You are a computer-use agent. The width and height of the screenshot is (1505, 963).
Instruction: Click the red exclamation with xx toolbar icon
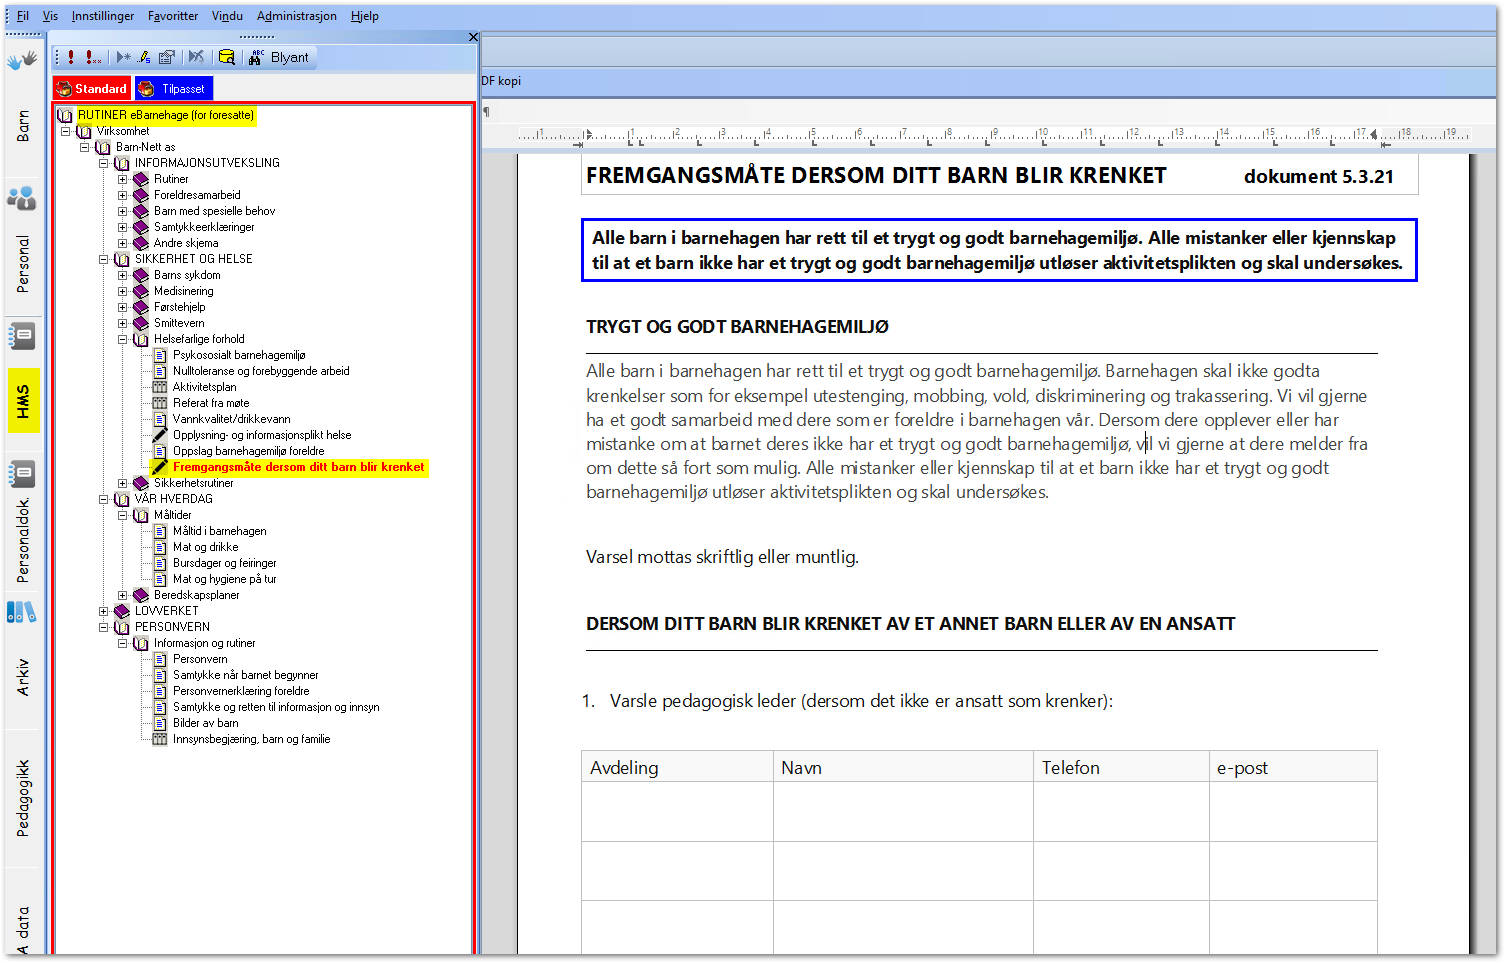(x=93, y=57)
